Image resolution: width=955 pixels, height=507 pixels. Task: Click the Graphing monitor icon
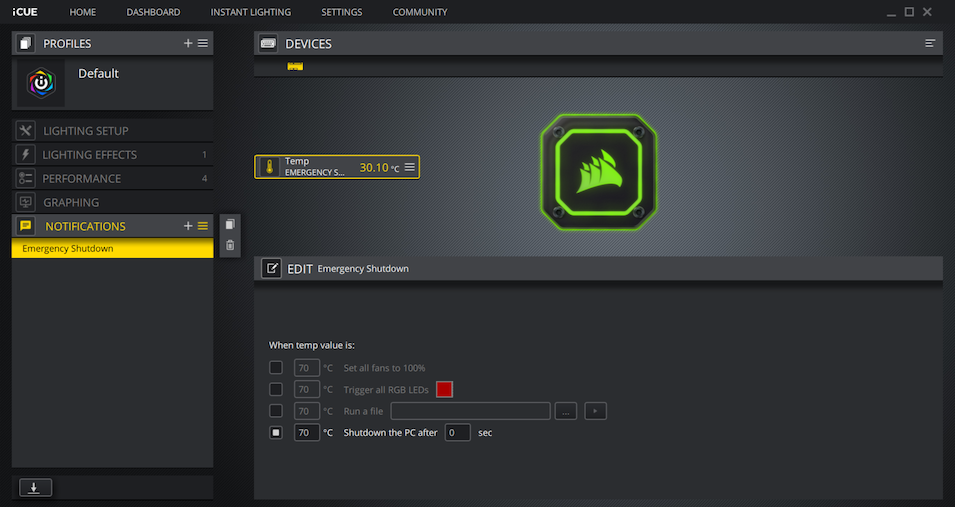pyautogui.click(x=26, y=202)
